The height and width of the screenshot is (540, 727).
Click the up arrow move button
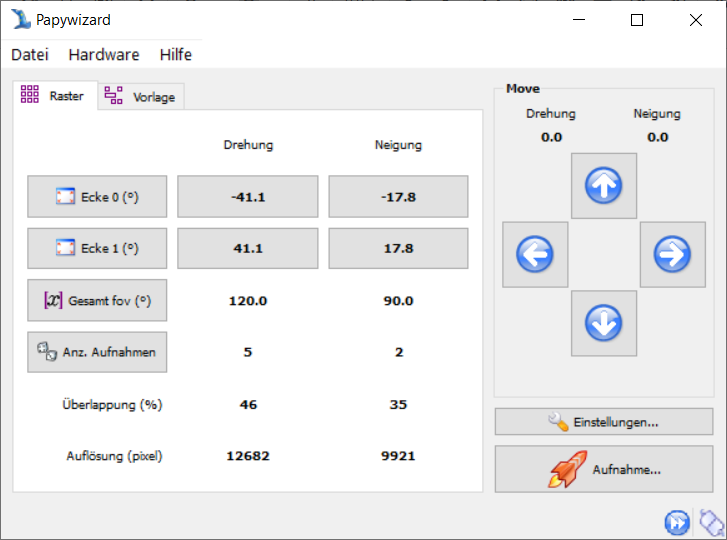604,186
